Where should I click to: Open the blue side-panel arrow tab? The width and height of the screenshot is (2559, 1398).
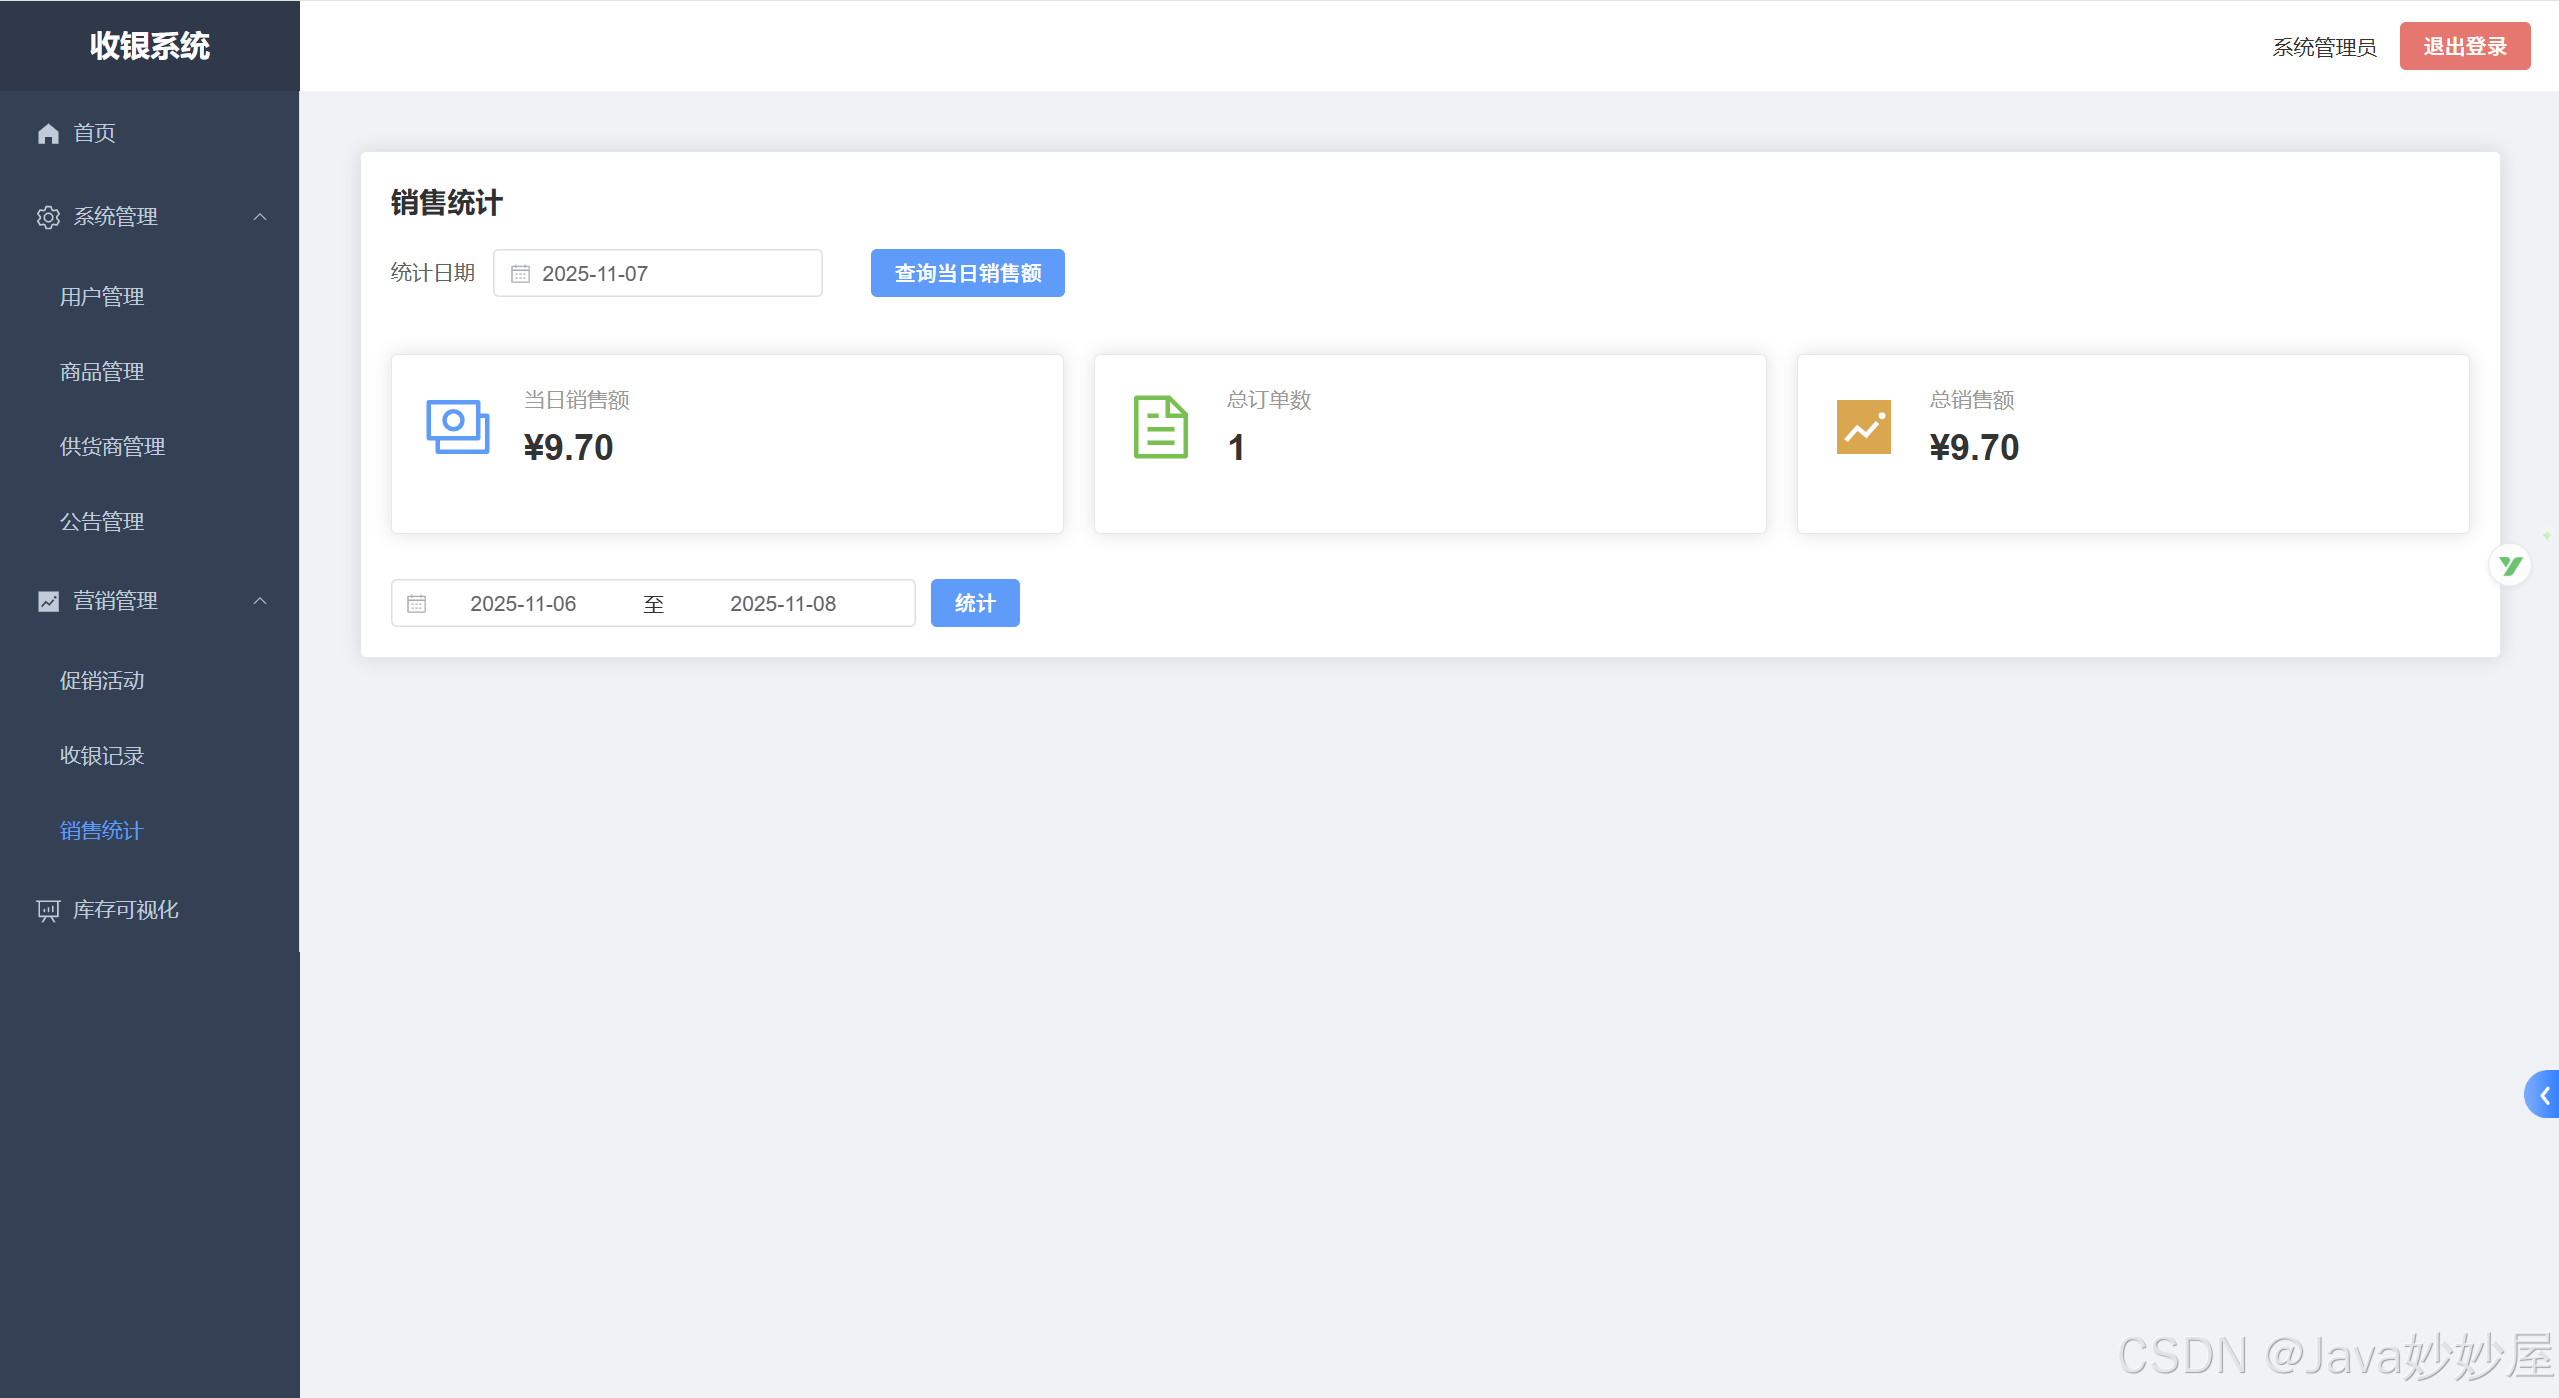pyautogui.click(x=2543, y=1095)
